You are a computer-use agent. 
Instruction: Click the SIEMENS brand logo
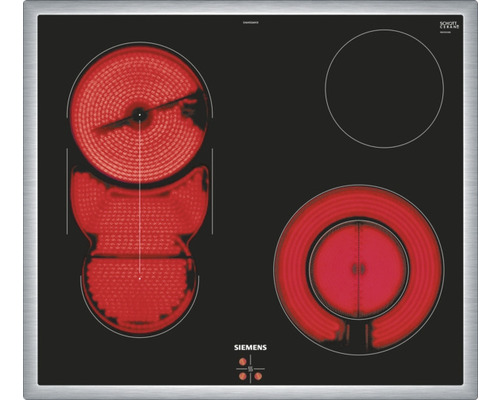point(250,348)
